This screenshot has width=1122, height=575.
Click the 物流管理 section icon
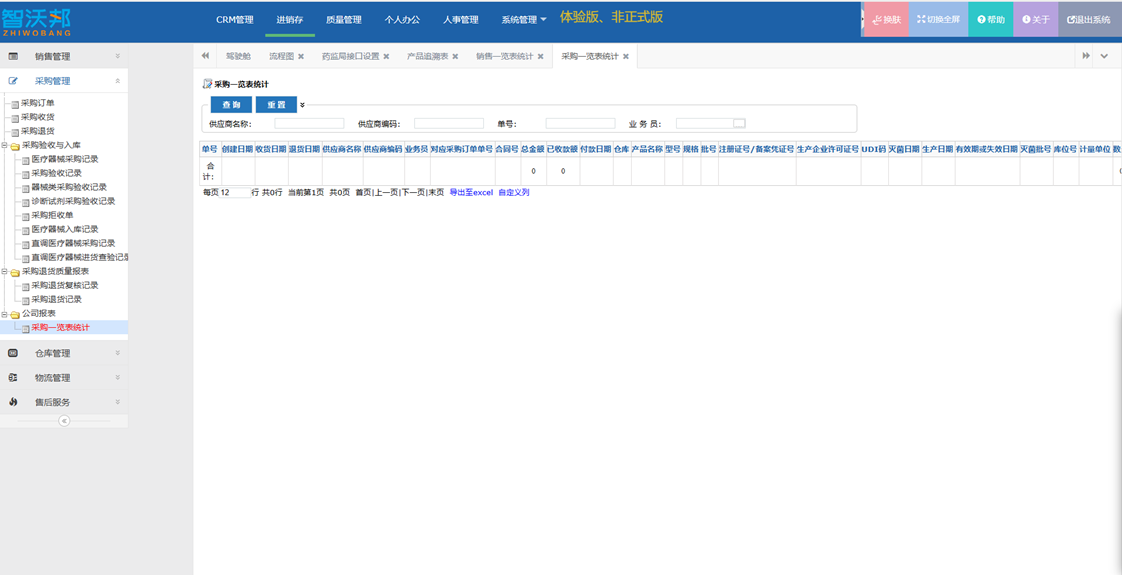pyautogui.click(x=13, y=378)
